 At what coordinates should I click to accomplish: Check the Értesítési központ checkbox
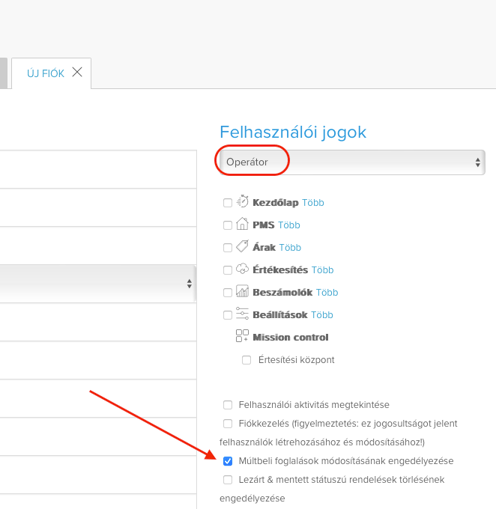246,360
